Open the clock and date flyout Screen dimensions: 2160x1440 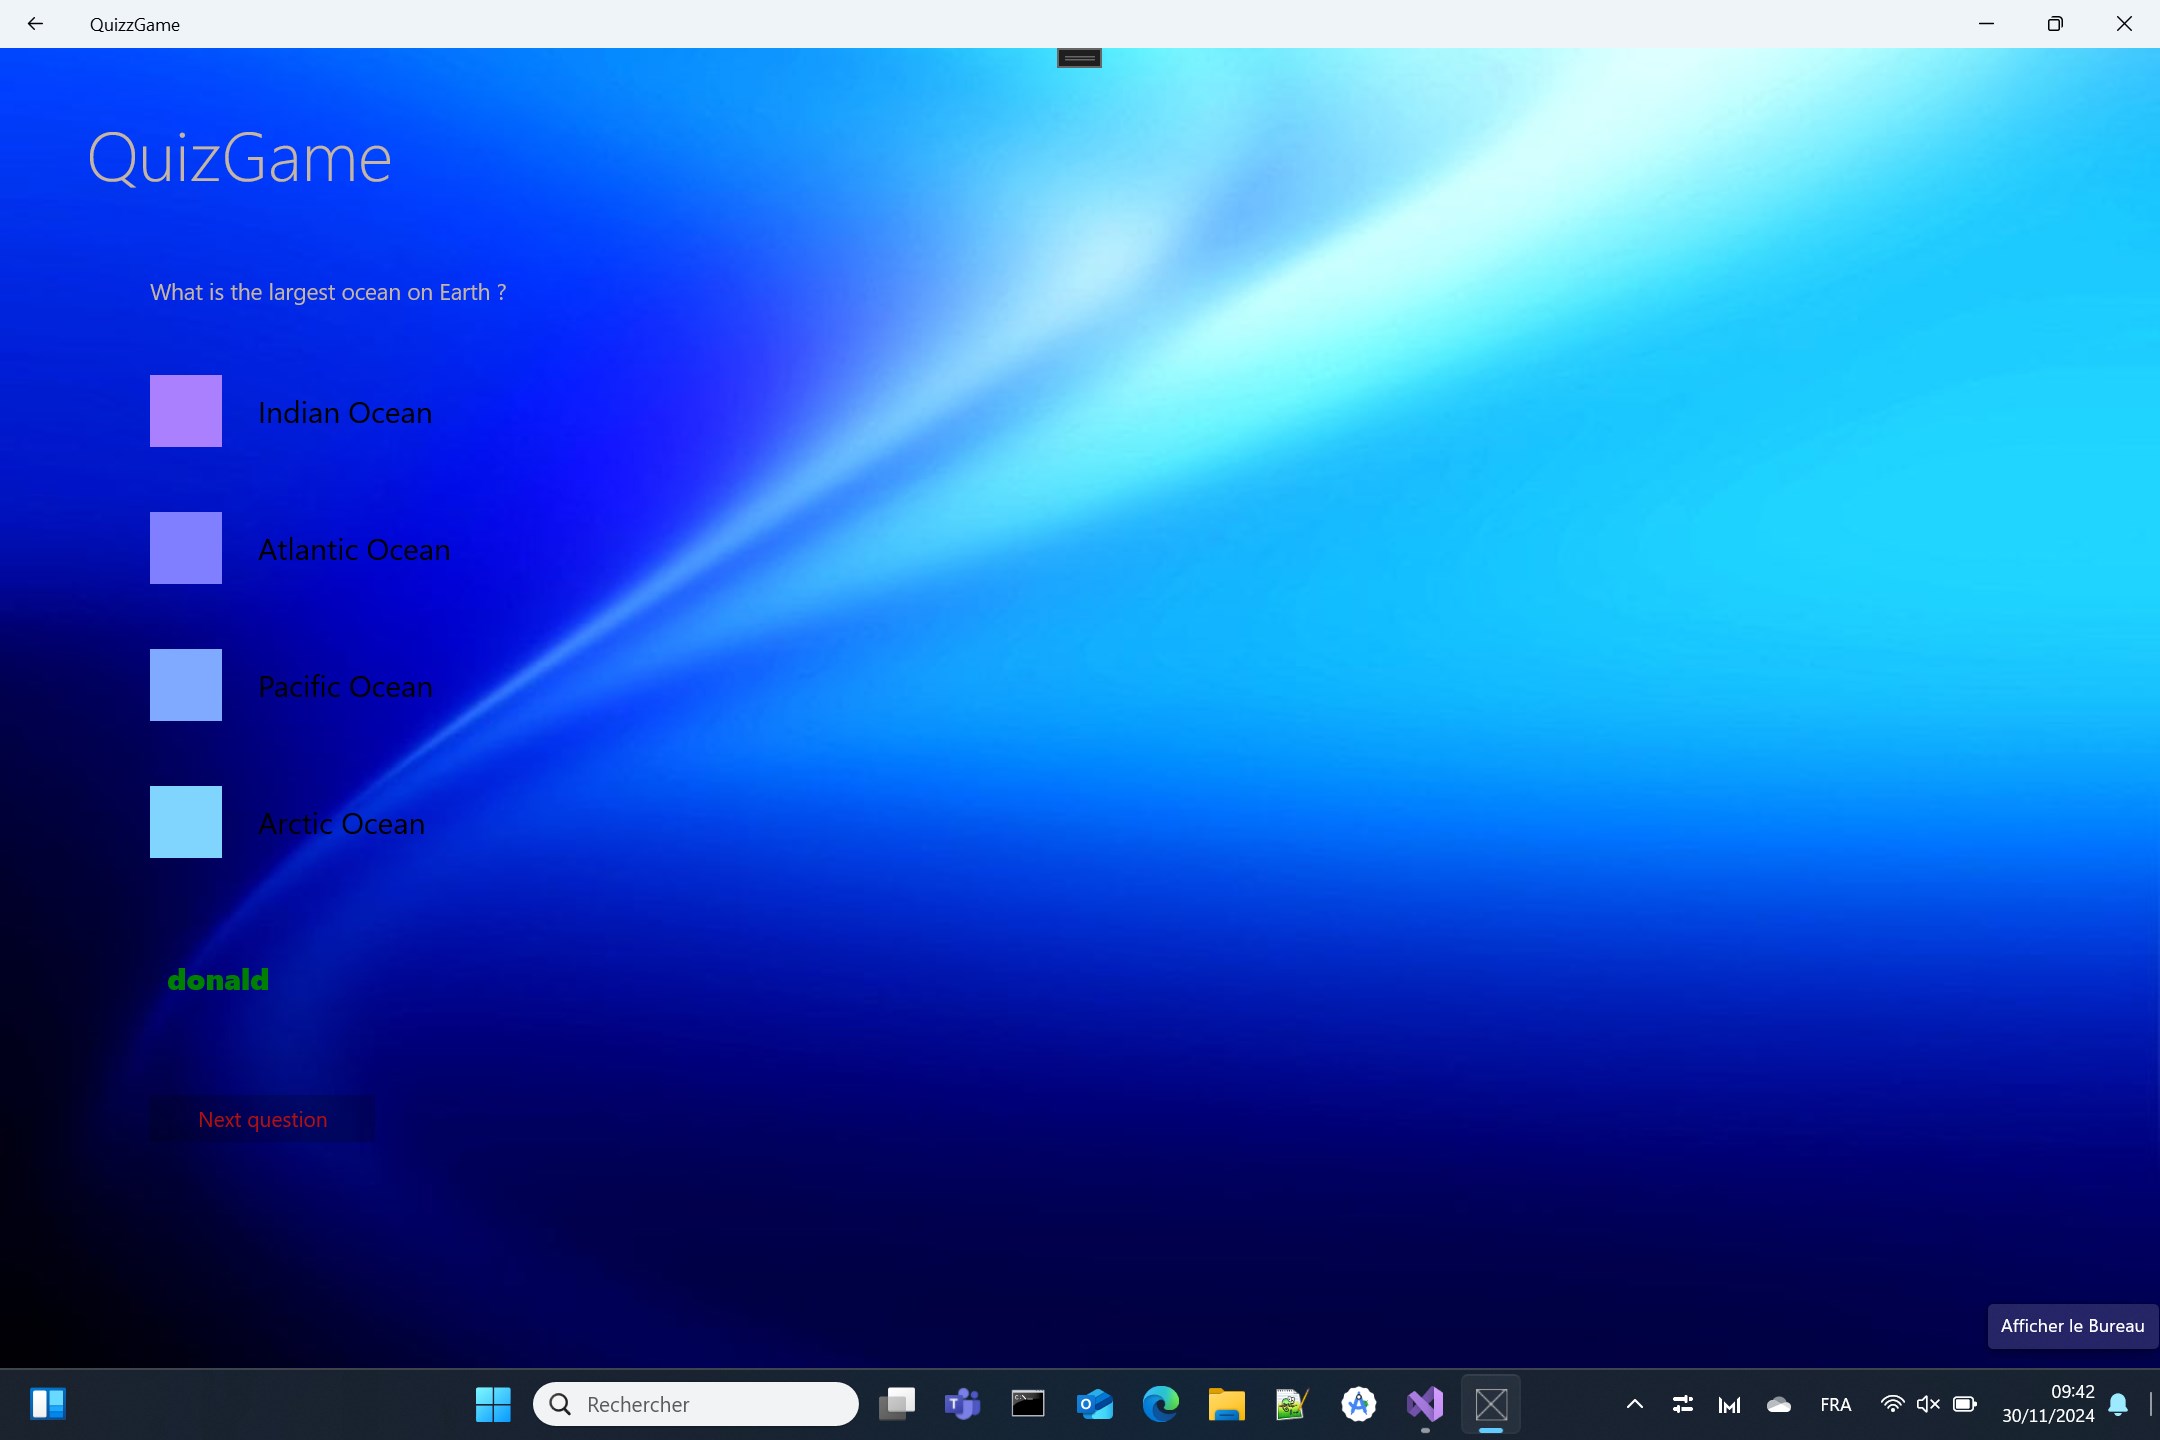pyautogui.click(x=2047, y=1404)
